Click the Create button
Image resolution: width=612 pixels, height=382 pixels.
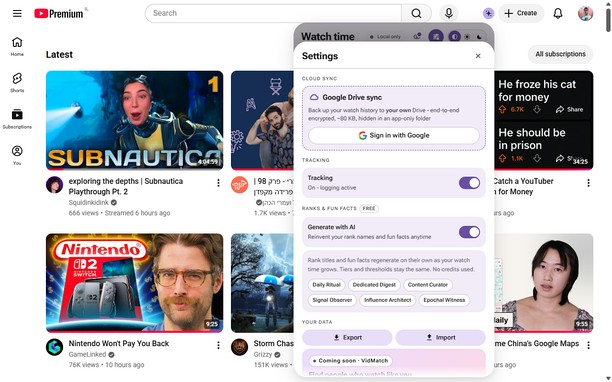pos(521,13)
